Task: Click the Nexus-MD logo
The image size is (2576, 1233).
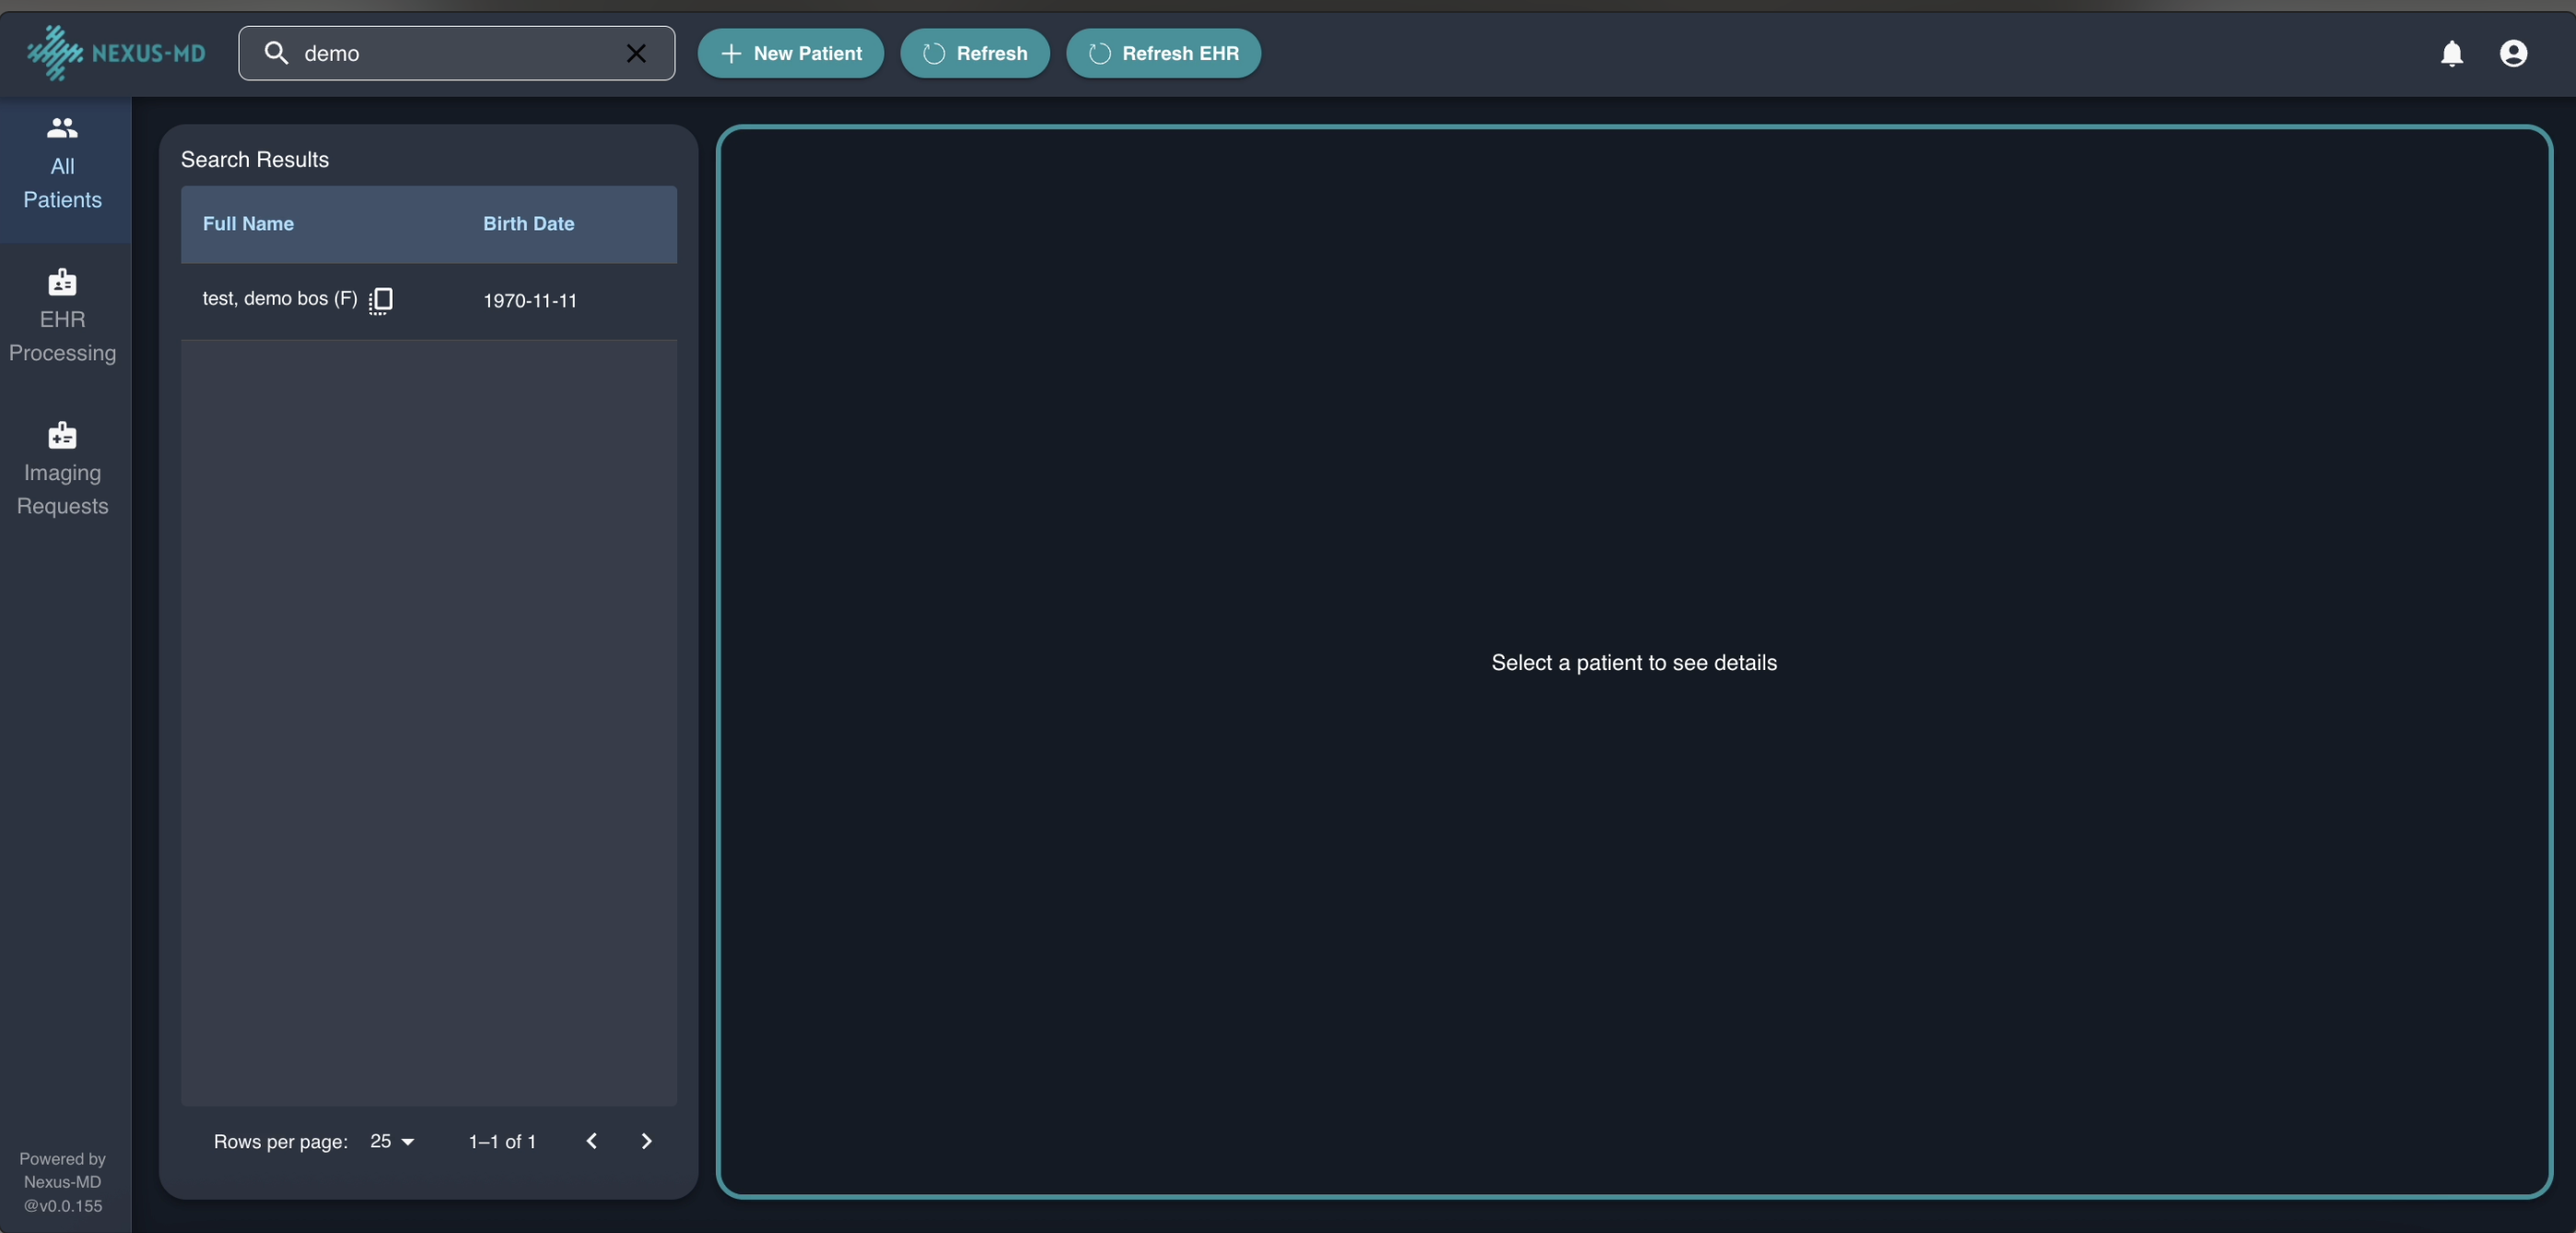Action: (114, 53)
